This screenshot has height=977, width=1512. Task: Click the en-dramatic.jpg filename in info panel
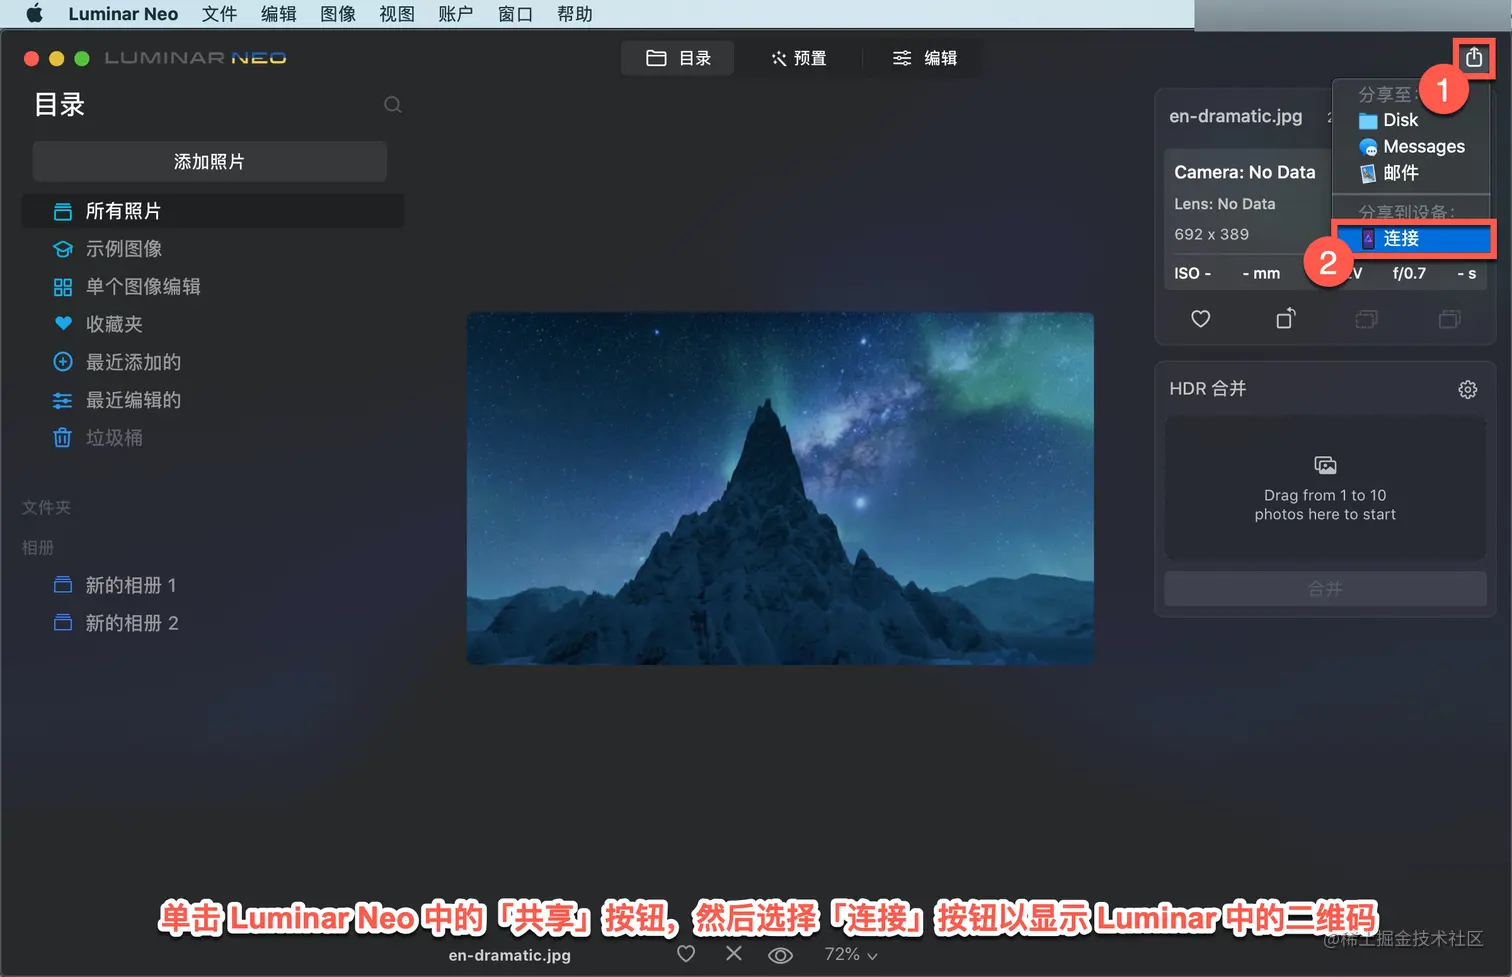[1236, 116]
